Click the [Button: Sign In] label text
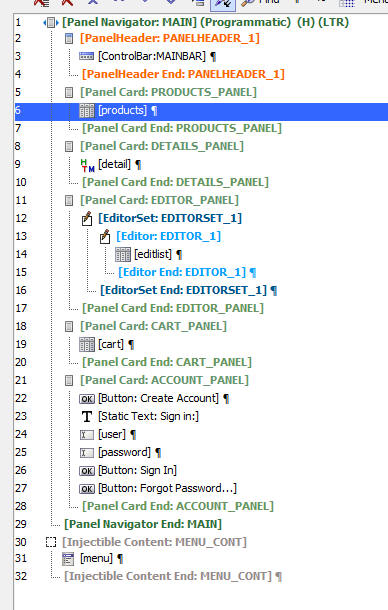This screenshot has height=610, width=388. (137, 470)
